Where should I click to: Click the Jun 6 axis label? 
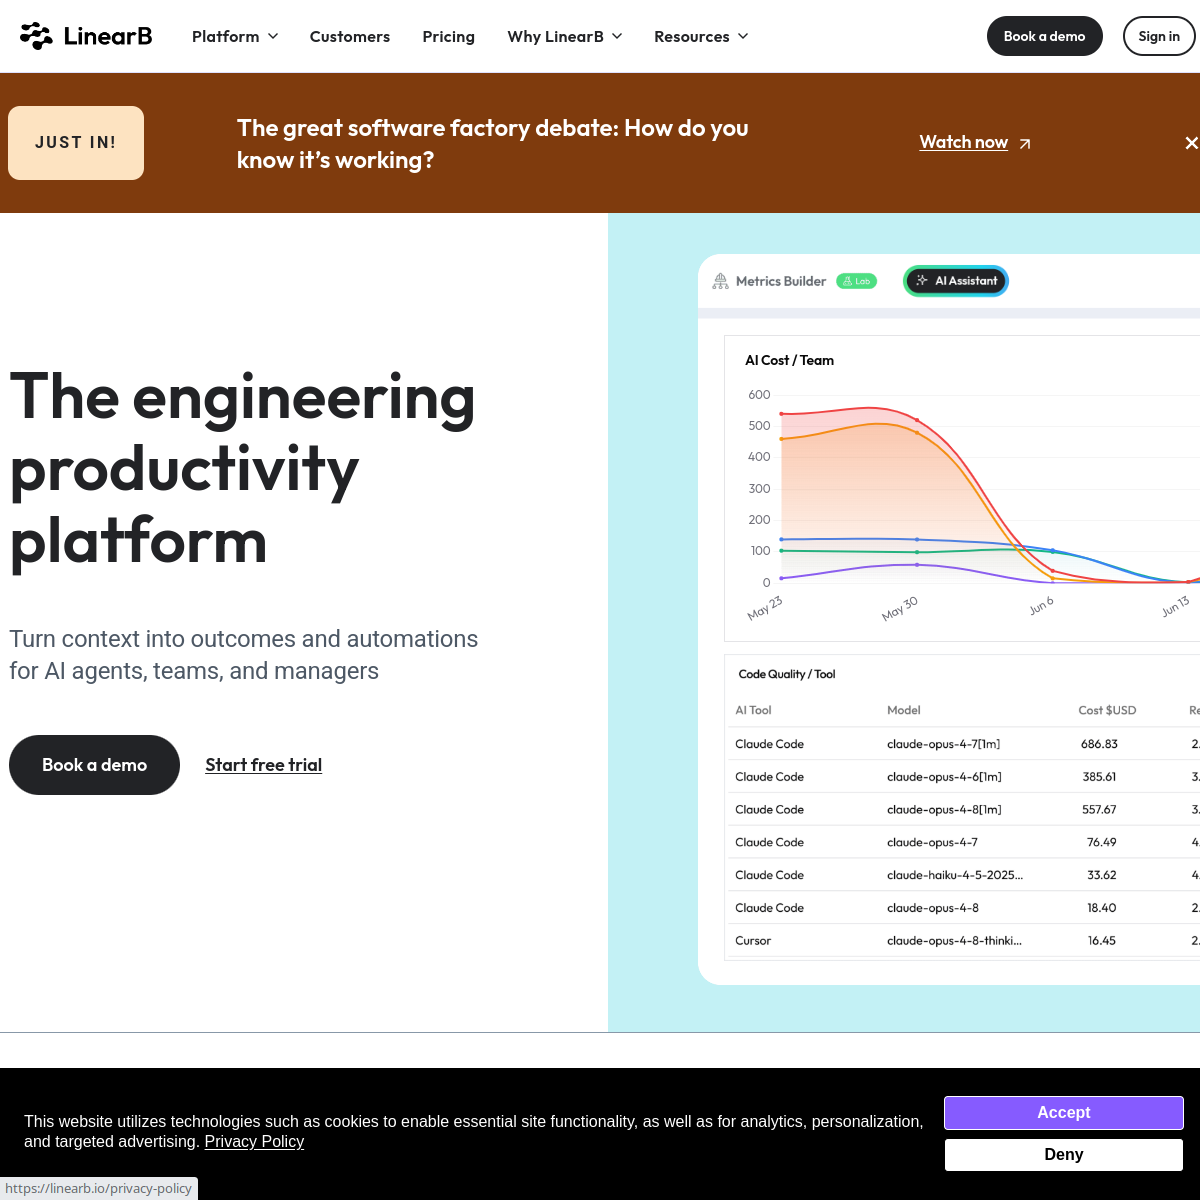coord(1041,606)
